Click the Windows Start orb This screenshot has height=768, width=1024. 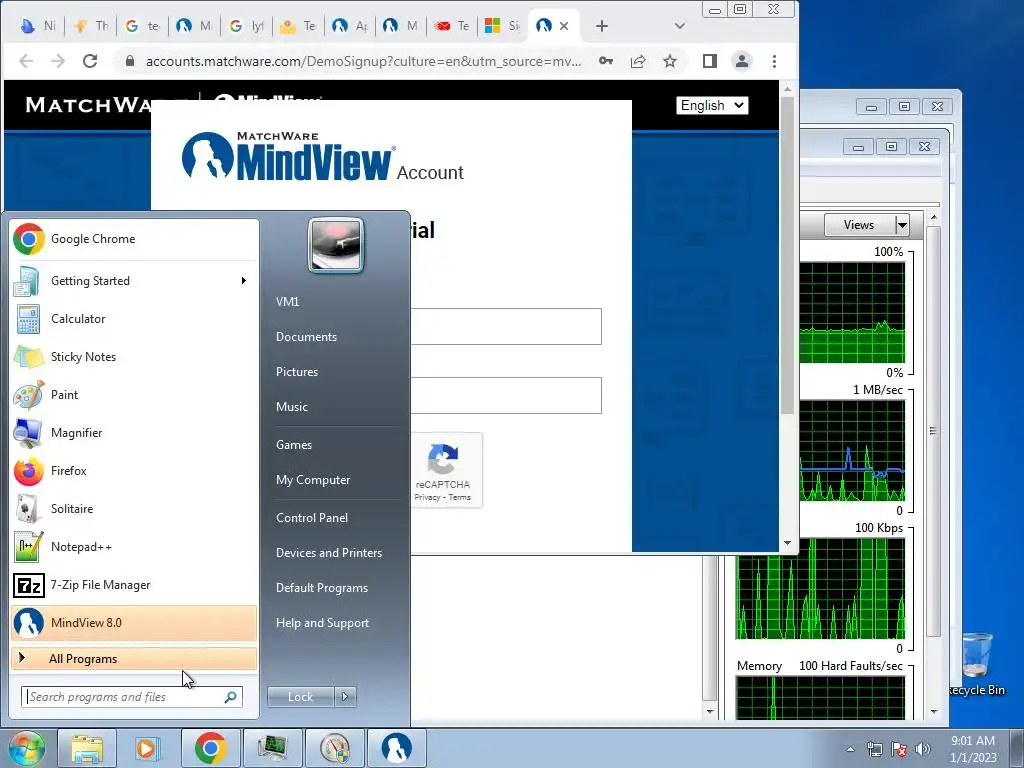(26, 748)
